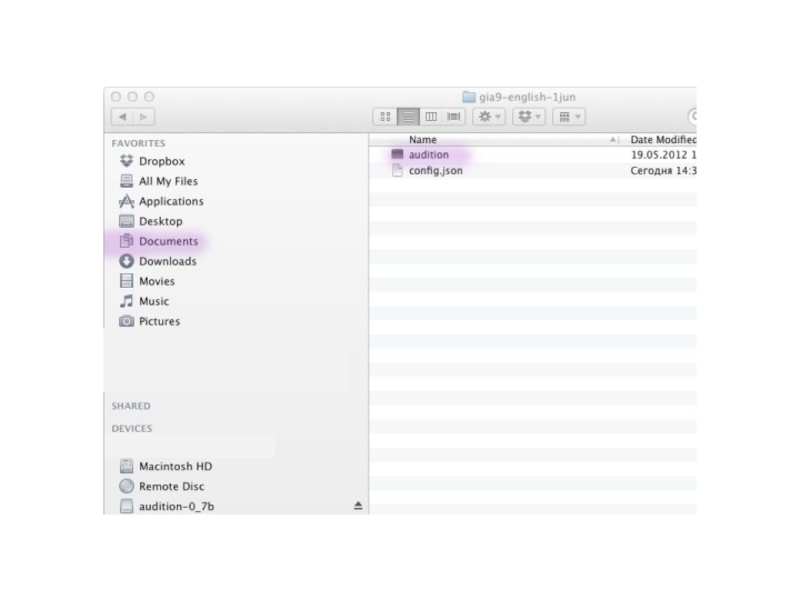
Task: Click the Сегодня 14:3 date cell
Action: [663, 170]
